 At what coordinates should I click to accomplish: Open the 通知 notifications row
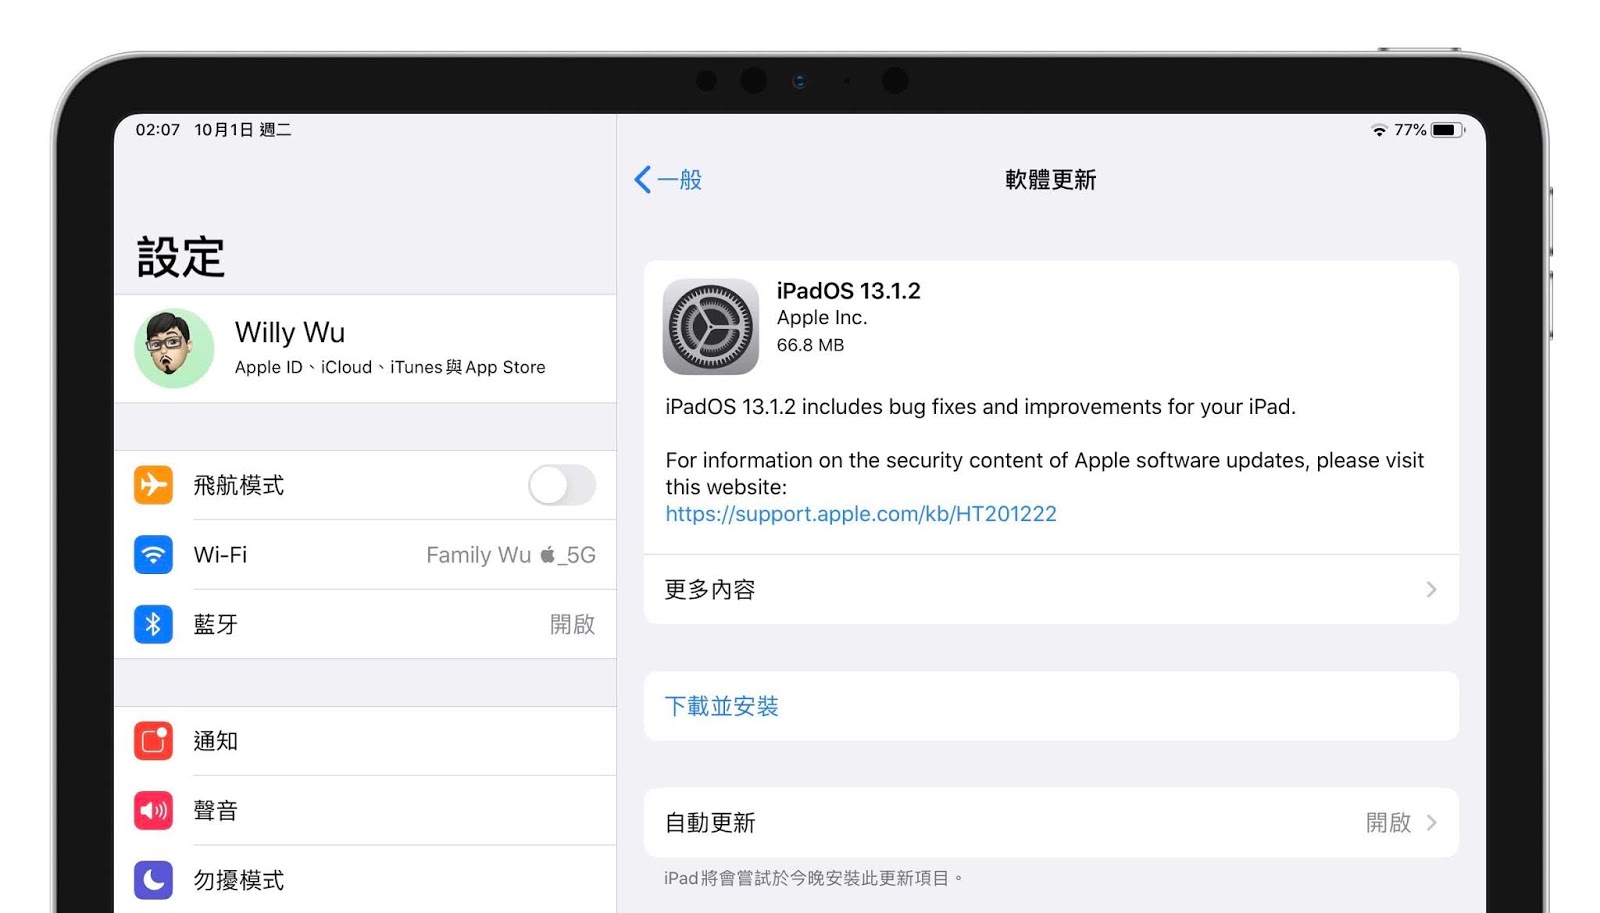point(365,741)
